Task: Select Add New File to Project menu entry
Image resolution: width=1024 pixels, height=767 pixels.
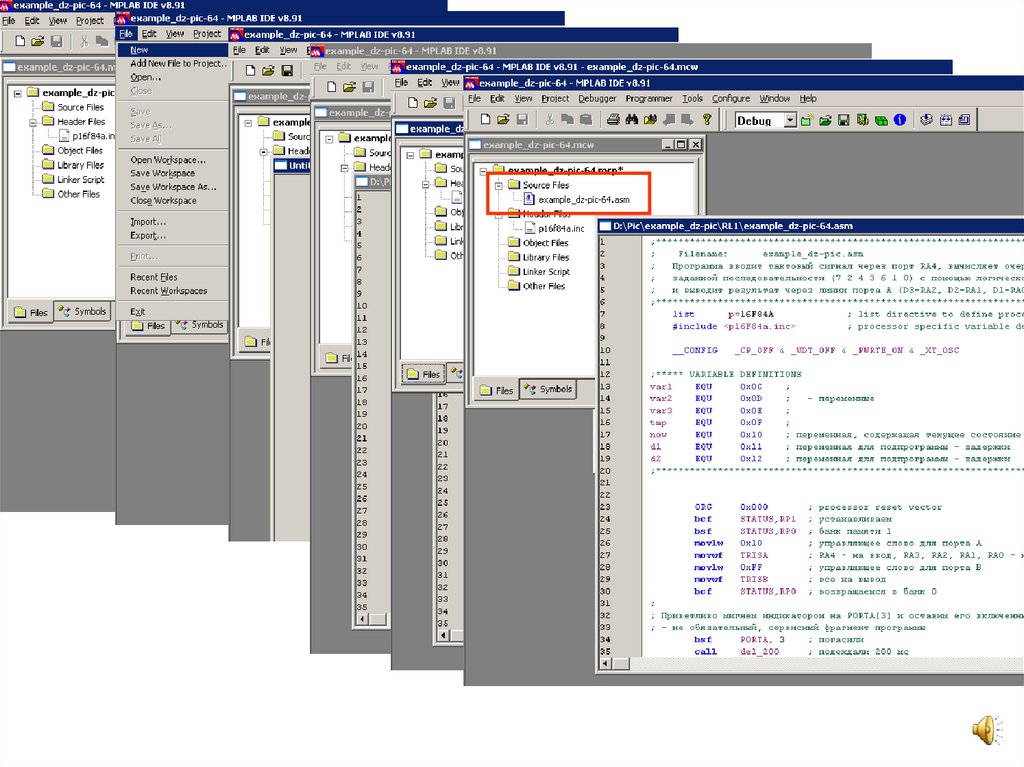Action: click(x=178, y=64)
